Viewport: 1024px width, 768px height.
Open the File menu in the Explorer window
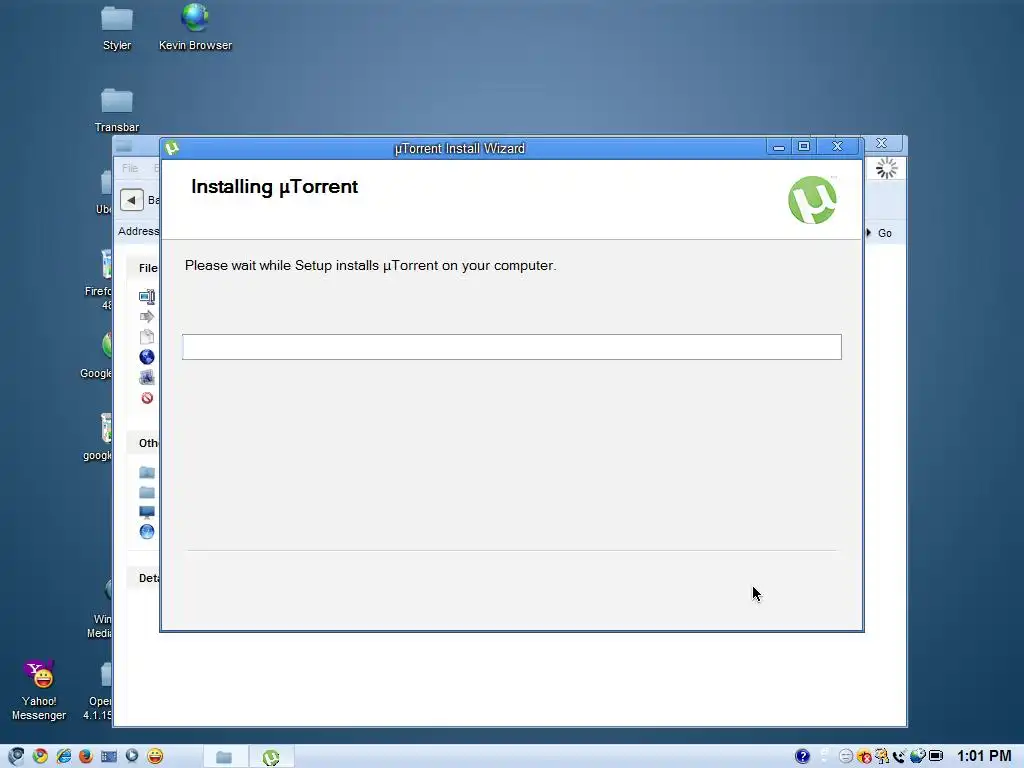point(130,168)
